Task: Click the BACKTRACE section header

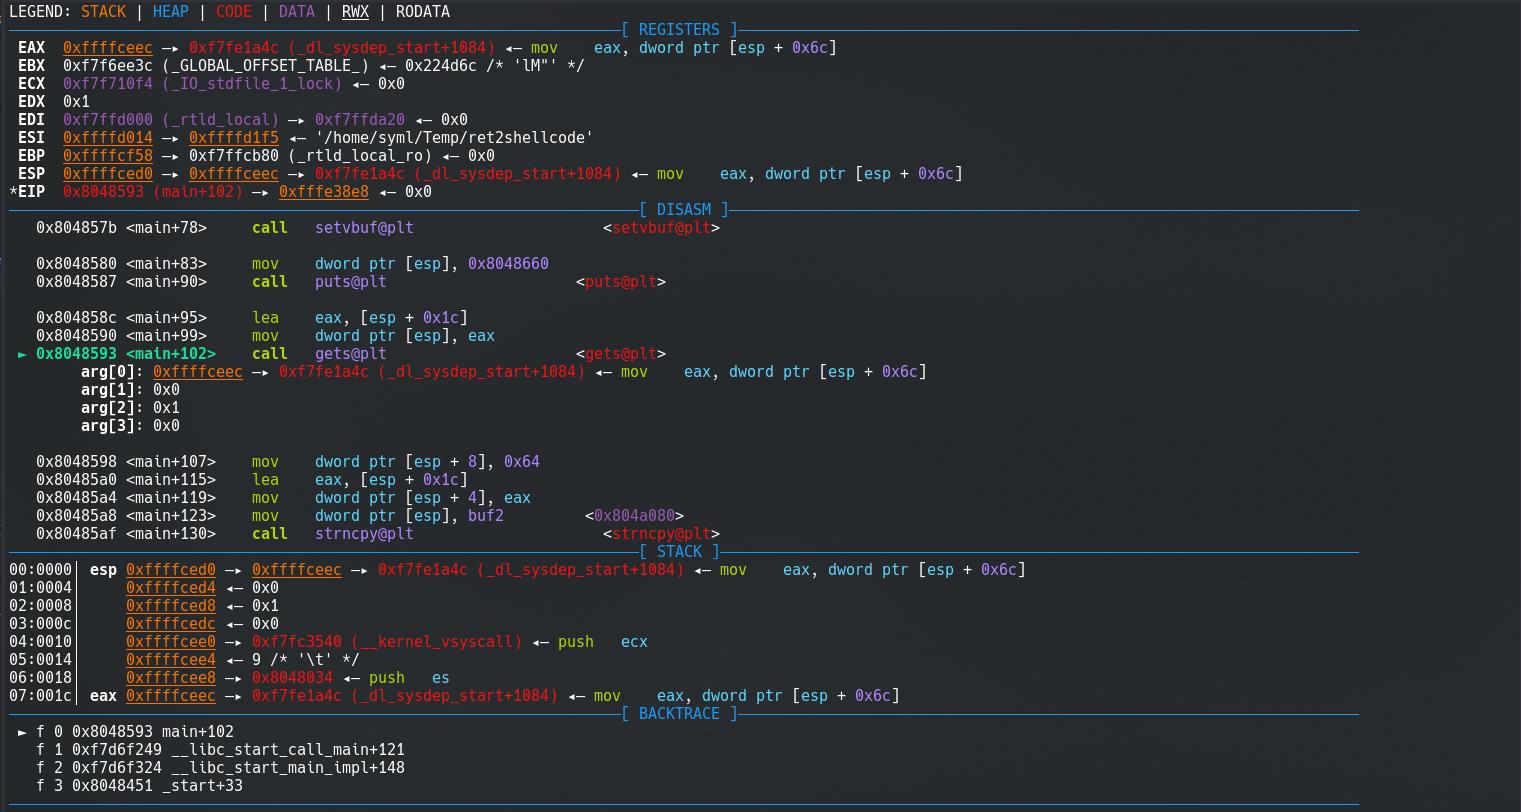Action: (679, 714)
